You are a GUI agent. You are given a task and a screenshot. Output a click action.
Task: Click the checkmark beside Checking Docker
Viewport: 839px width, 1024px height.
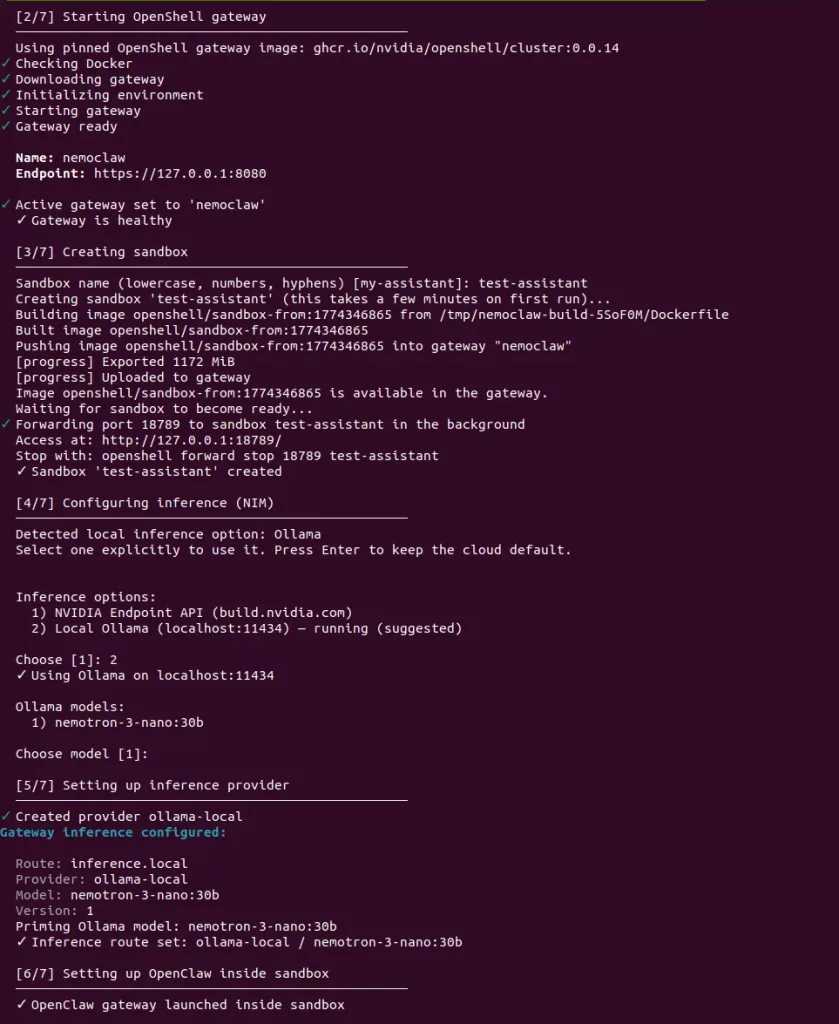(6, 64)
